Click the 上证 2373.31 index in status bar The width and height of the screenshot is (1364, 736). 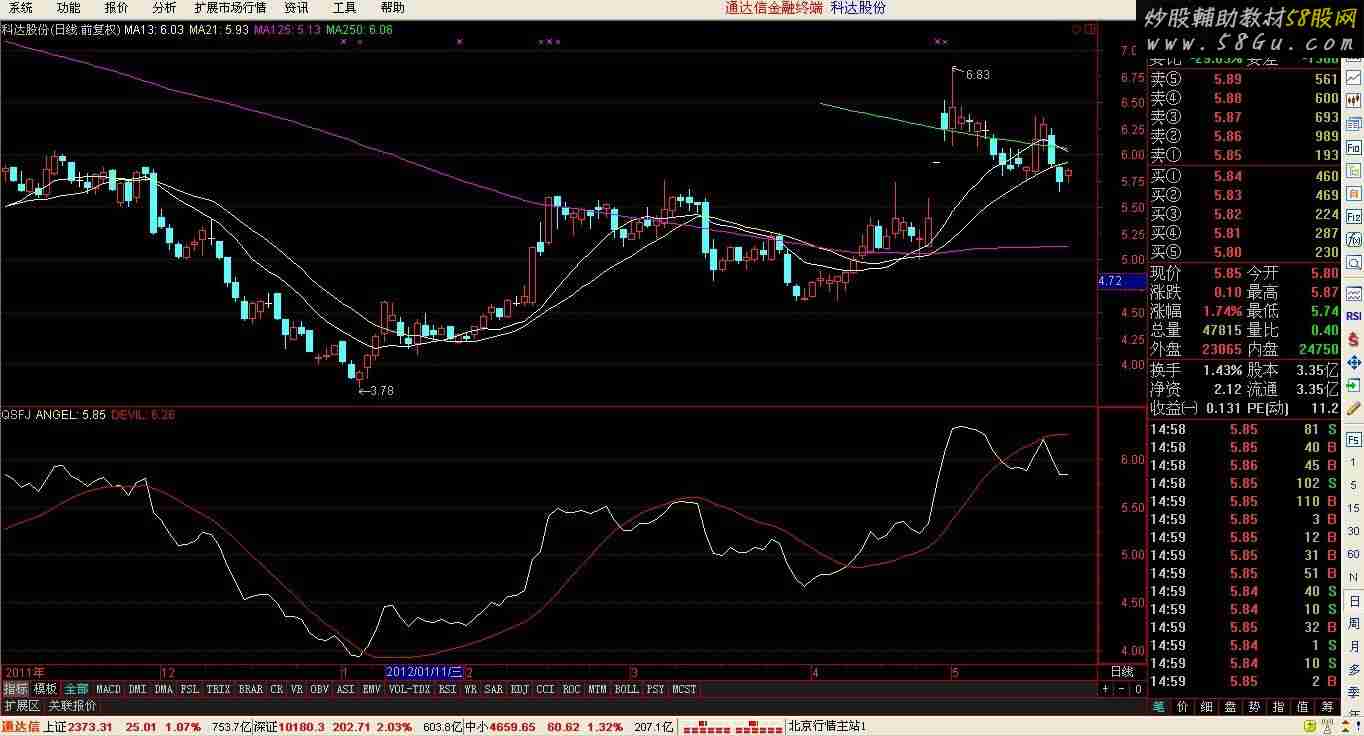[x=78, y=726]
